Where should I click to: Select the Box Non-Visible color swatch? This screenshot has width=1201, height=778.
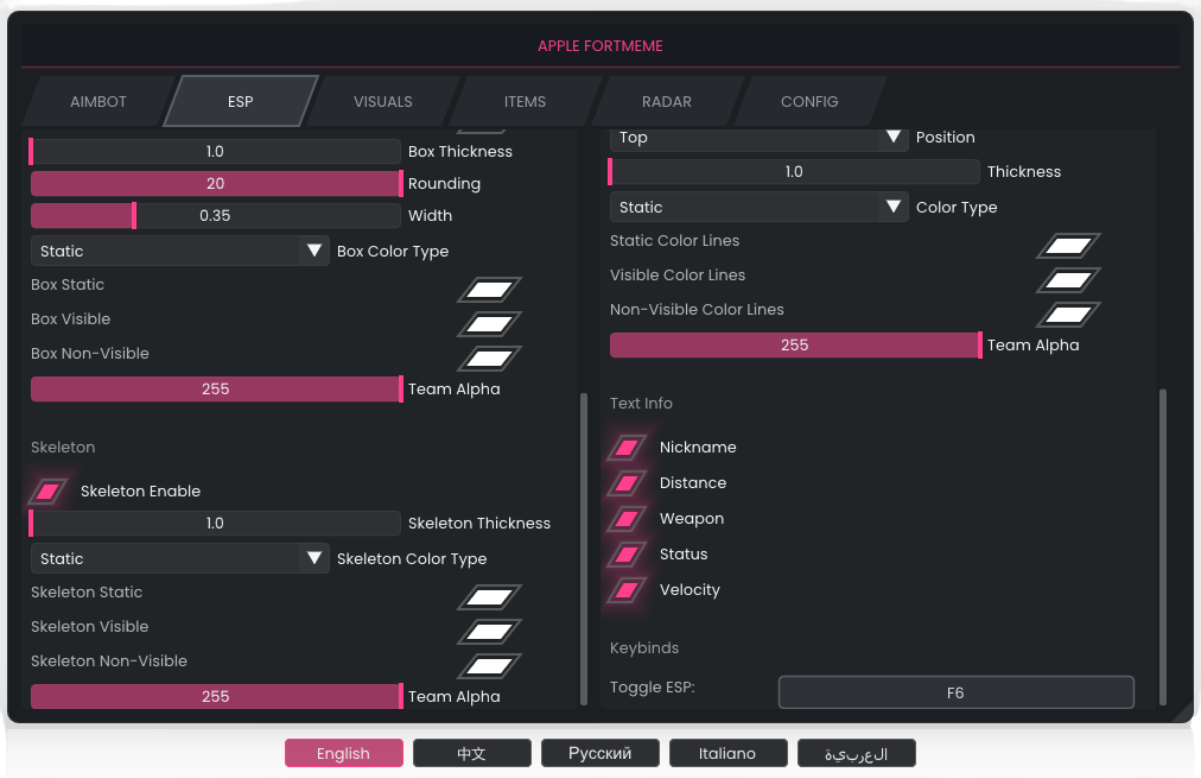[490, 359]
